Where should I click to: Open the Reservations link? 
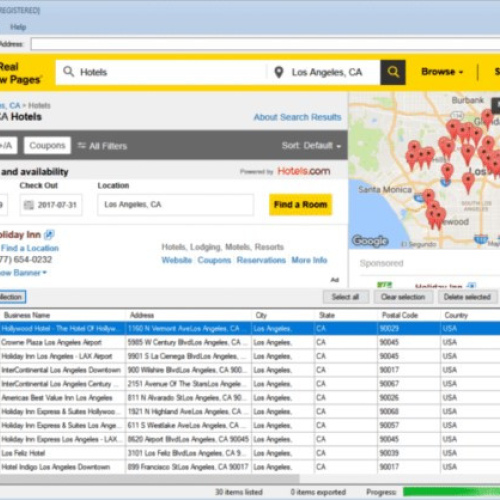pos(261,260)
